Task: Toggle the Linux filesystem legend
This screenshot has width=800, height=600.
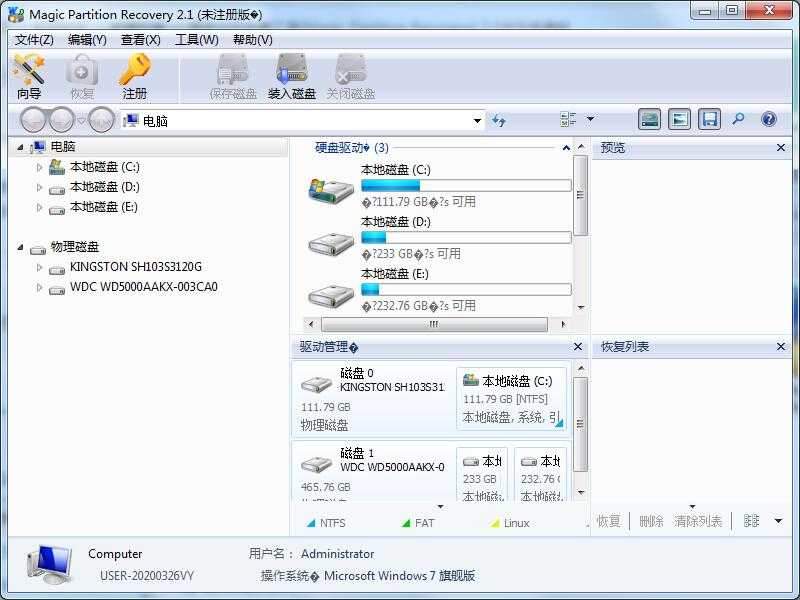Action: [x=515, y=522]
